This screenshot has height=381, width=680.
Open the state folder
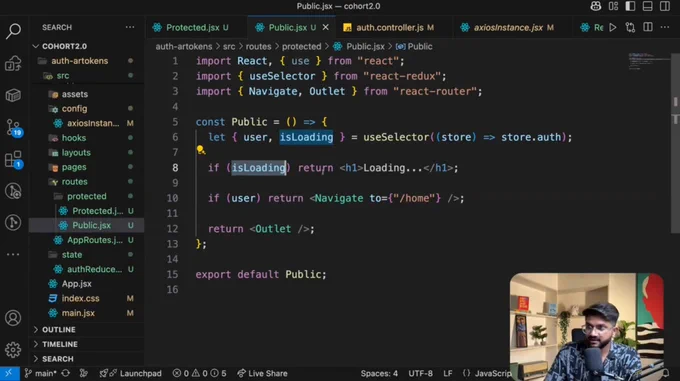(87, 254)
